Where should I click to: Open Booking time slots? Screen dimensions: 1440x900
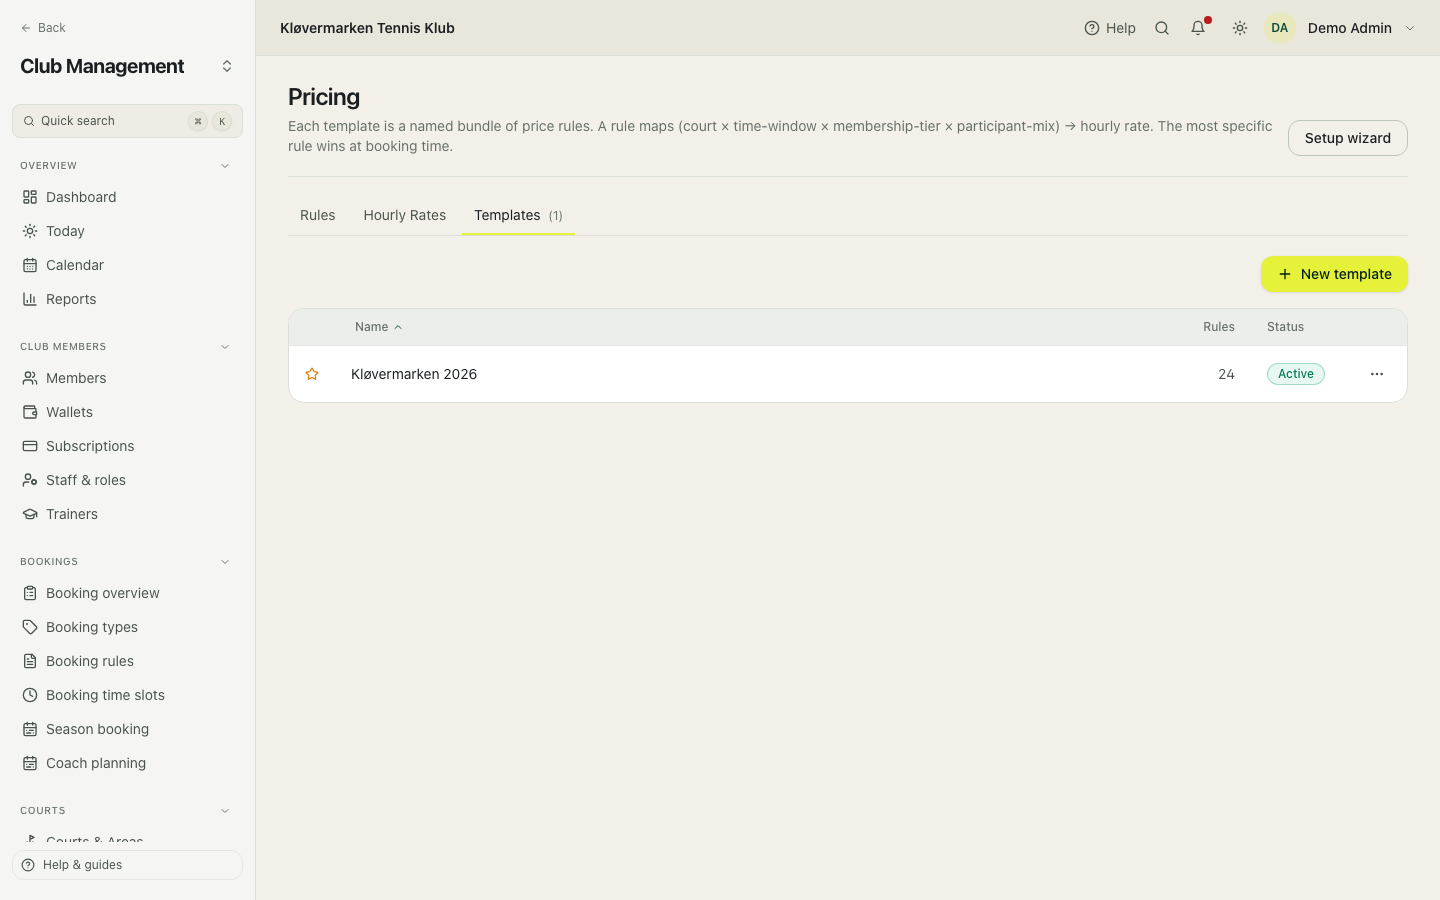coord(127,695)
